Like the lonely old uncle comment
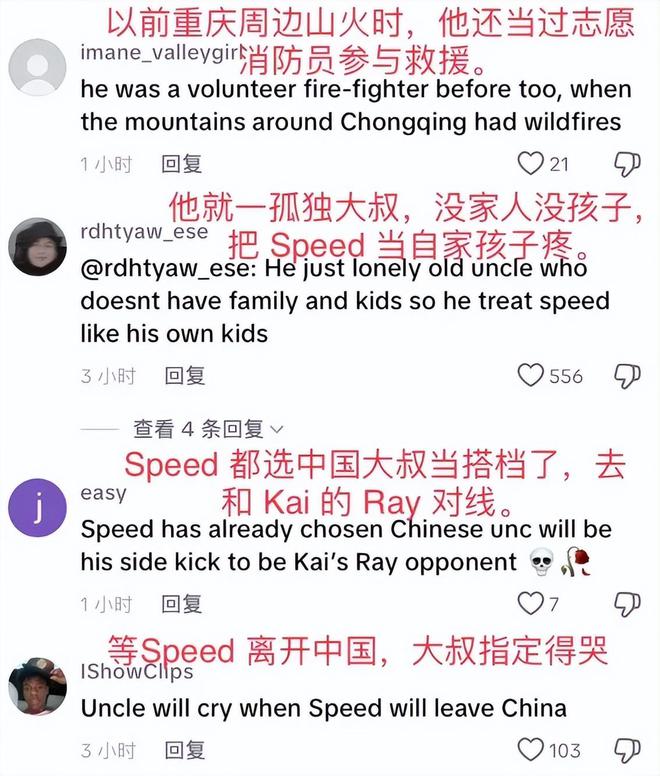Screen dimensions: 660x776 point(530,376)
